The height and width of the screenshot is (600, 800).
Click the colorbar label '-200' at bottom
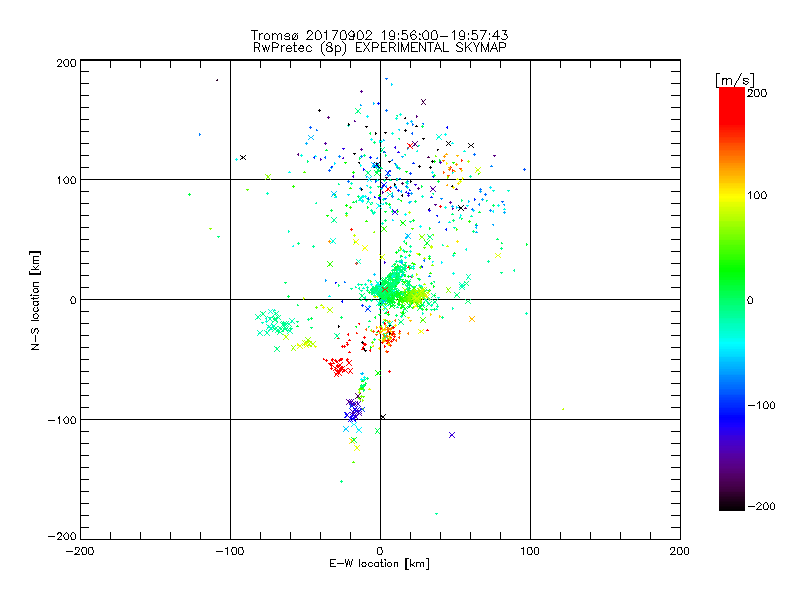(761, 507)
